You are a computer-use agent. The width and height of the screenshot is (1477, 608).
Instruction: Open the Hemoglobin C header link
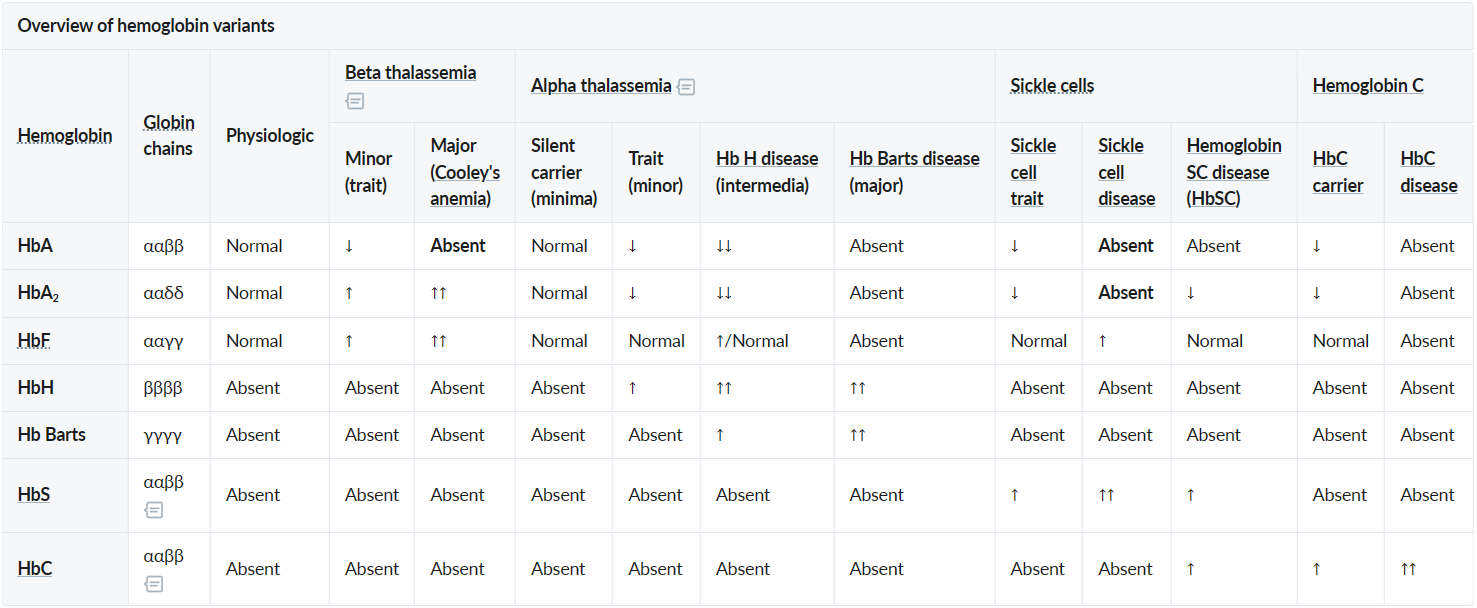1368,86
